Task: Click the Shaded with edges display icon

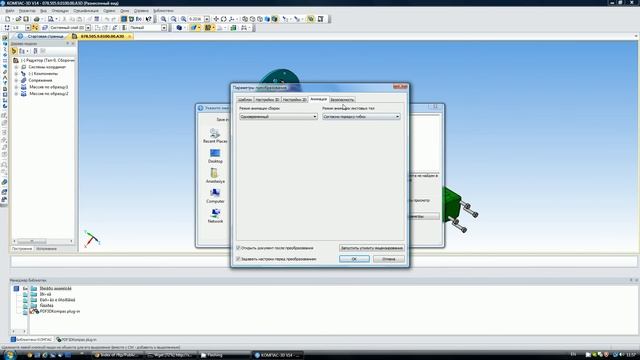Action: 275,19
